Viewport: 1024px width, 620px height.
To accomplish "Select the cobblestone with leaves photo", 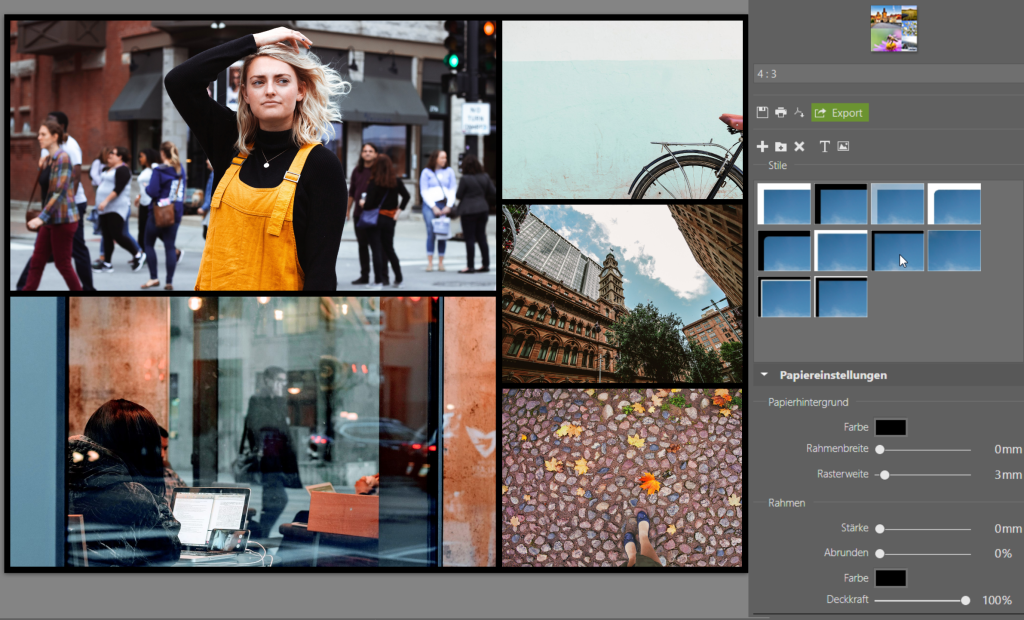I will pos(622,478).
